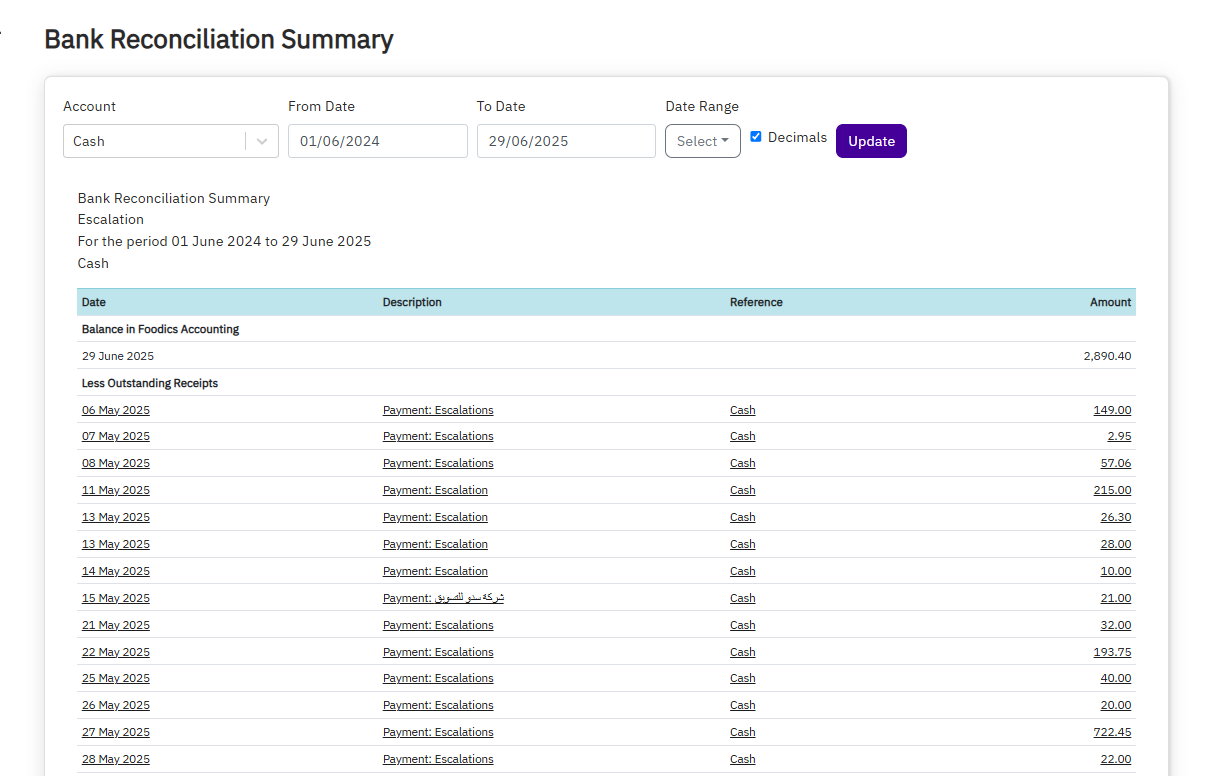Click the Date column header

[91, 301]
